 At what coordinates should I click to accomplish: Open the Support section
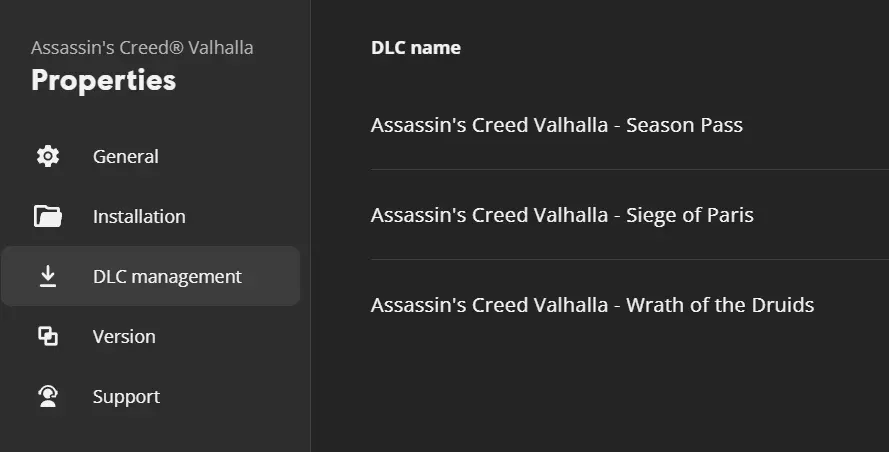(x=126, y=397)
